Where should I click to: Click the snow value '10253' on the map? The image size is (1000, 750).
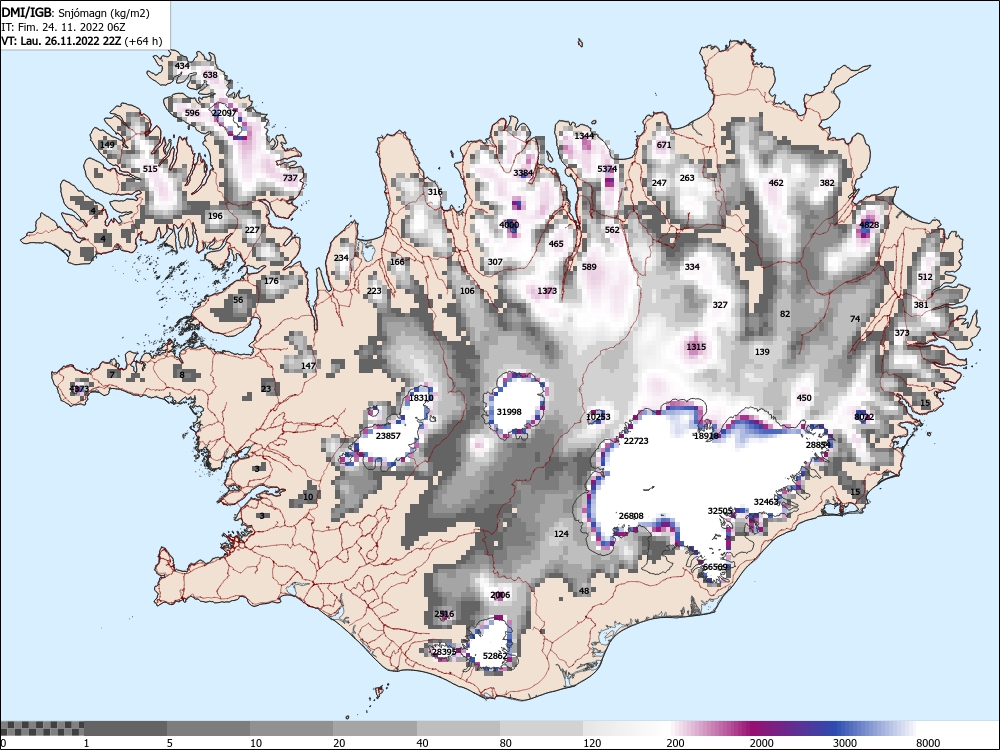[x=598, y=417]
